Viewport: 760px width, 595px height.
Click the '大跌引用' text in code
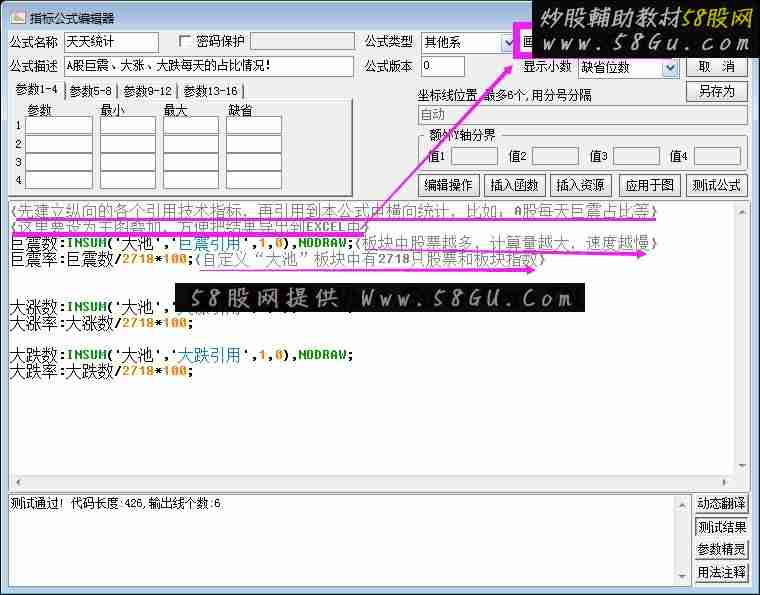click(x=209, y=355)
